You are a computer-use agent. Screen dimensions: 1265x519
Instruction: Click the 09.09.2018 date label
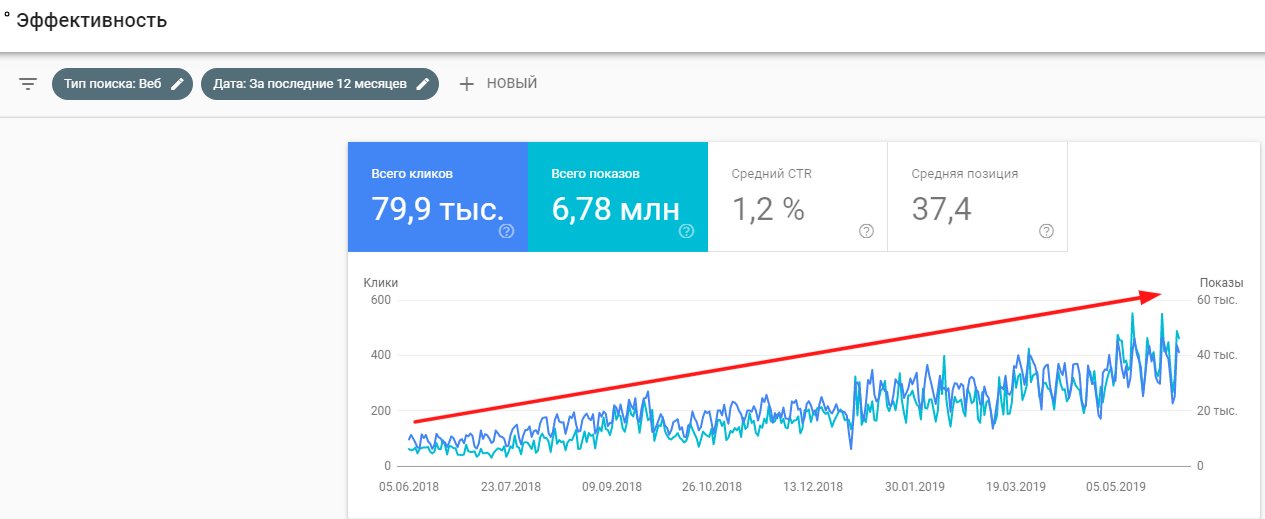(x=612, y=487)
